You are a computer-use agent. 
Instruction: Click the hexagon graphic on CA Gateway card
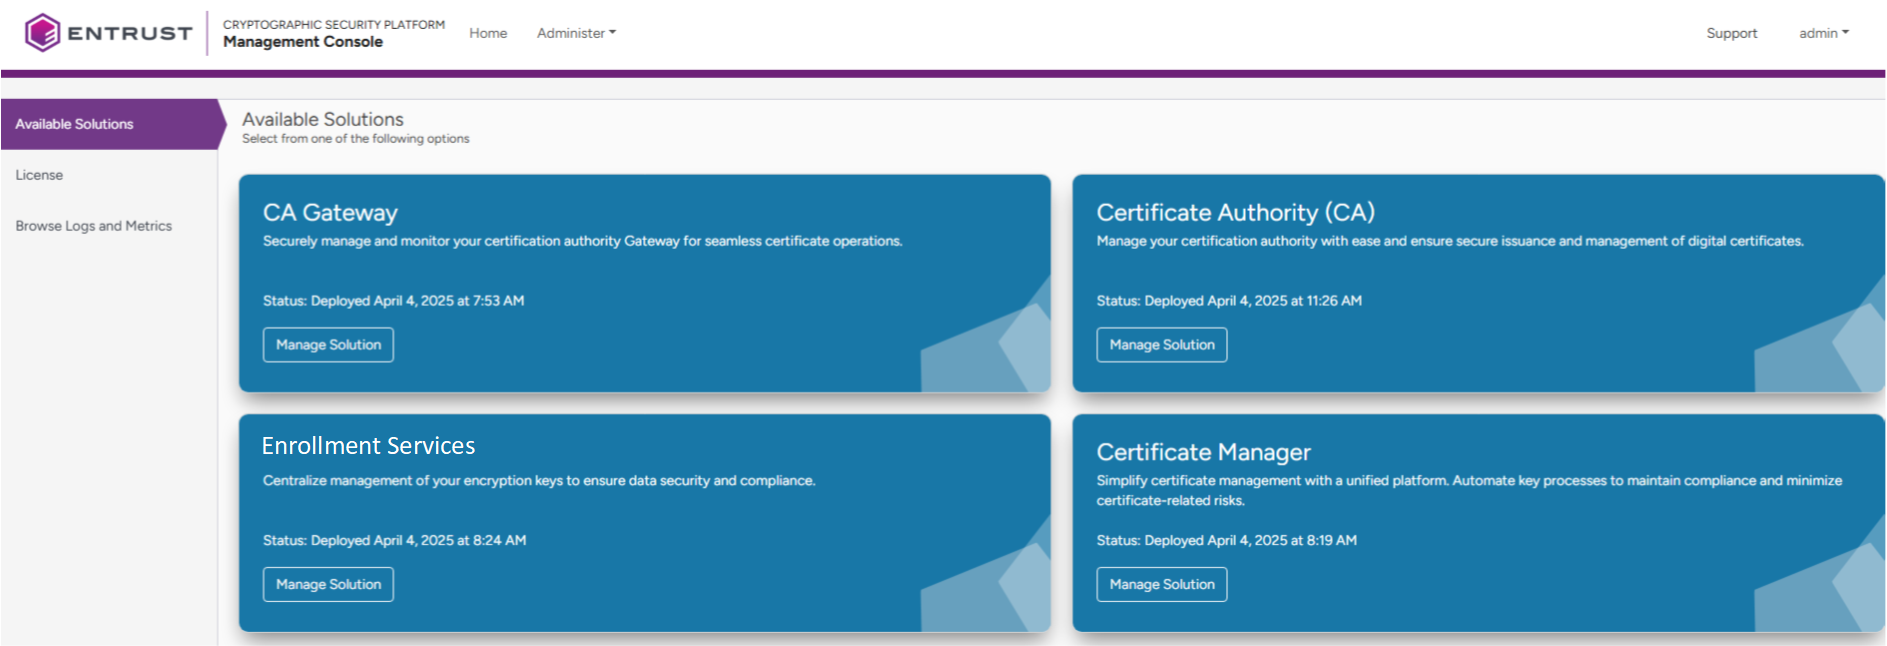1020,347
